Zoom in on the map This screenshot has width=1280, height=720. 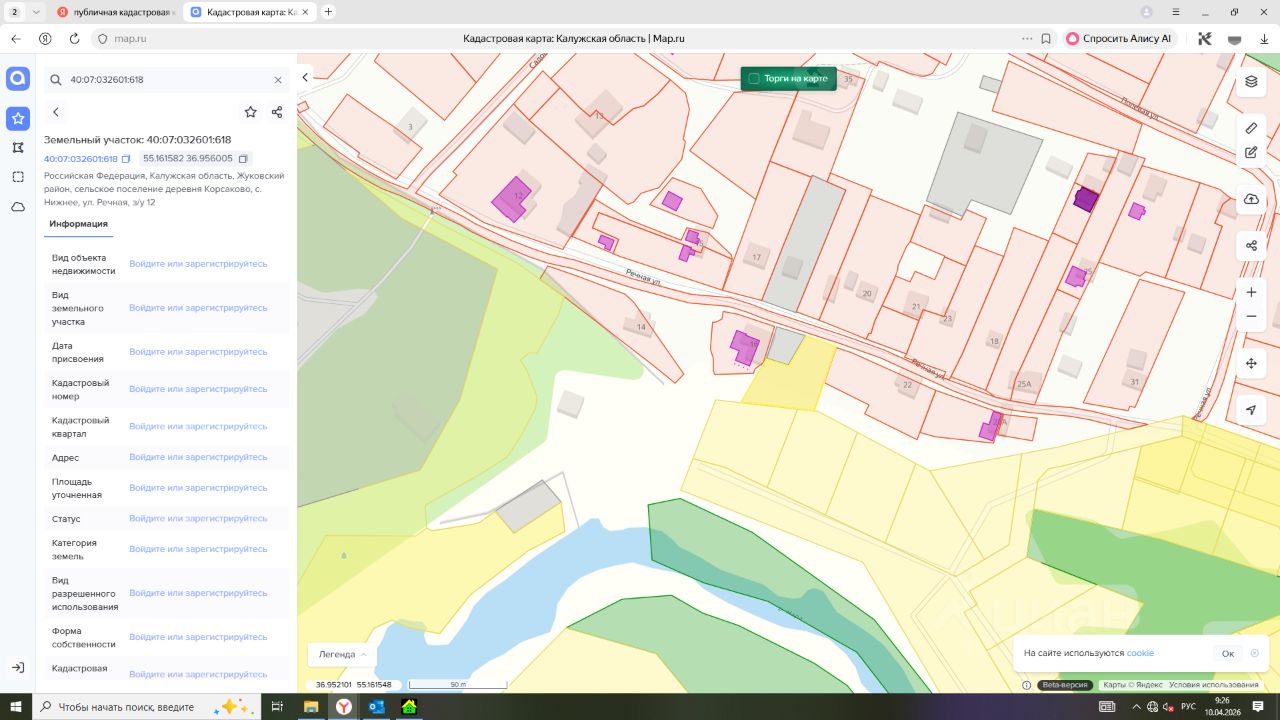(1251, 292)
